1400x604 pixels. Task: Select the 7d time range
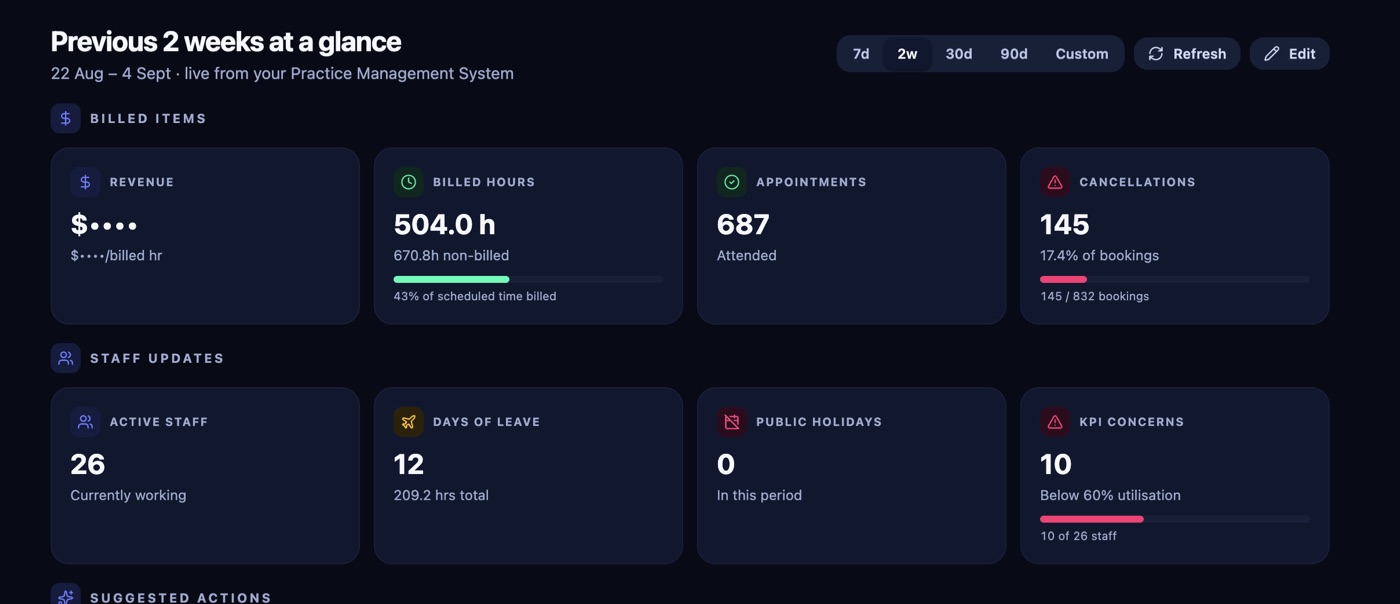pyautogui.click(x=861, y=54)
